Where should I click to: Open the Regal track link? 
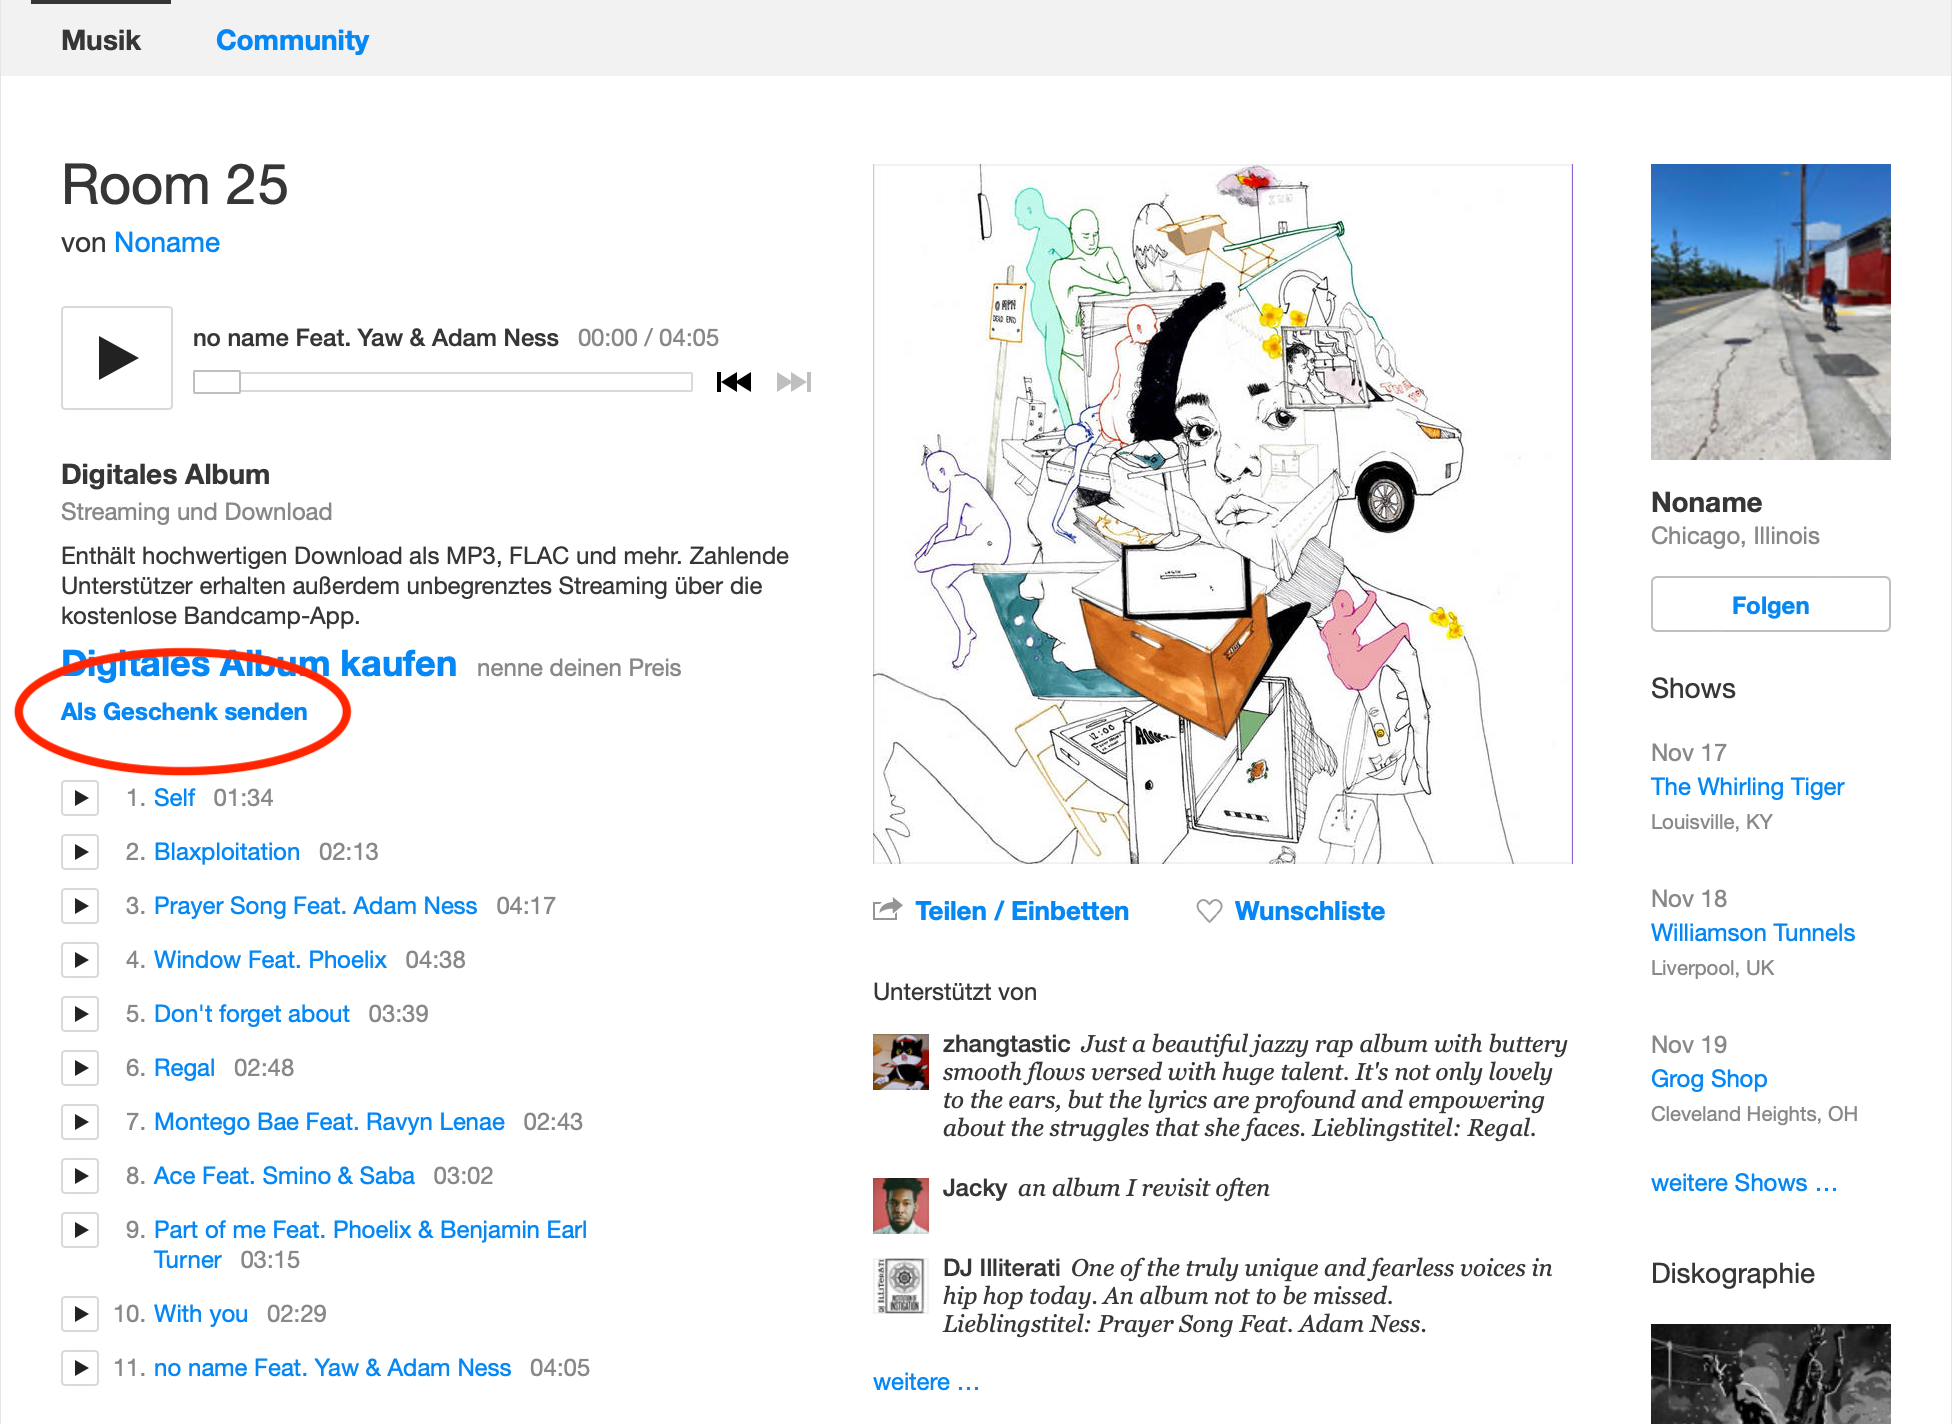pos(184,1068)
